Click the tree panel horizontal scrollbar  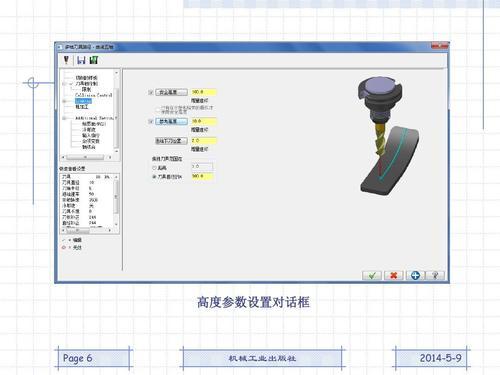(86, 157)
